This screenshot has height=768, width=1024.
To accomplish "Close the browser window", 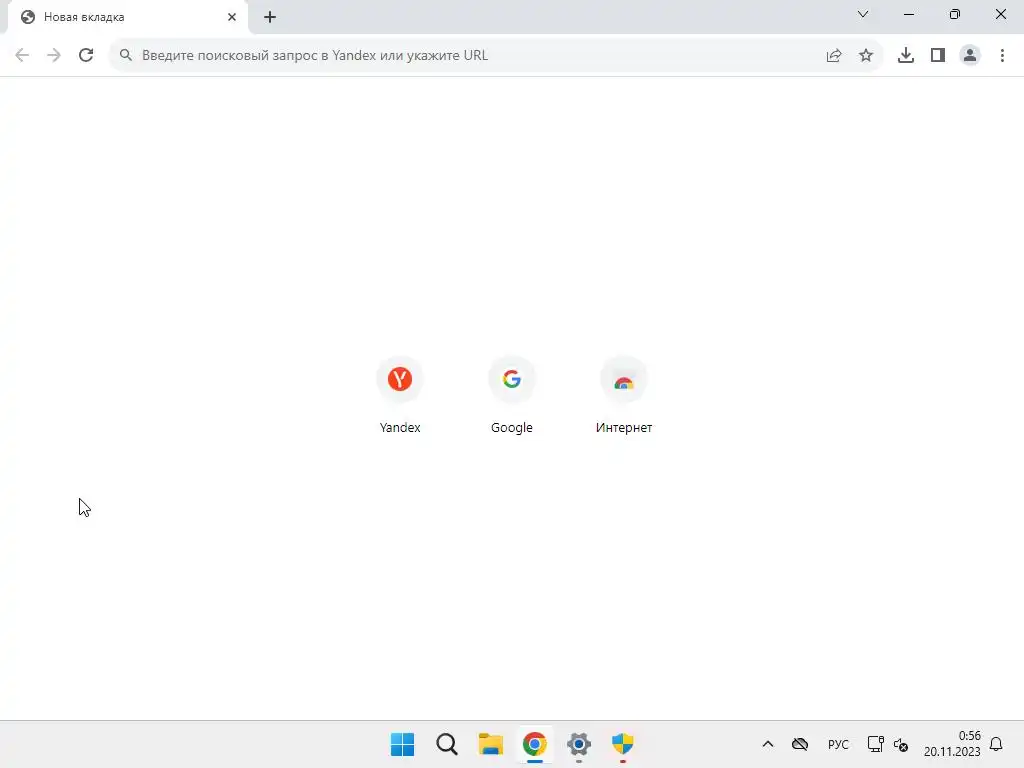I will click(1000, 14).
